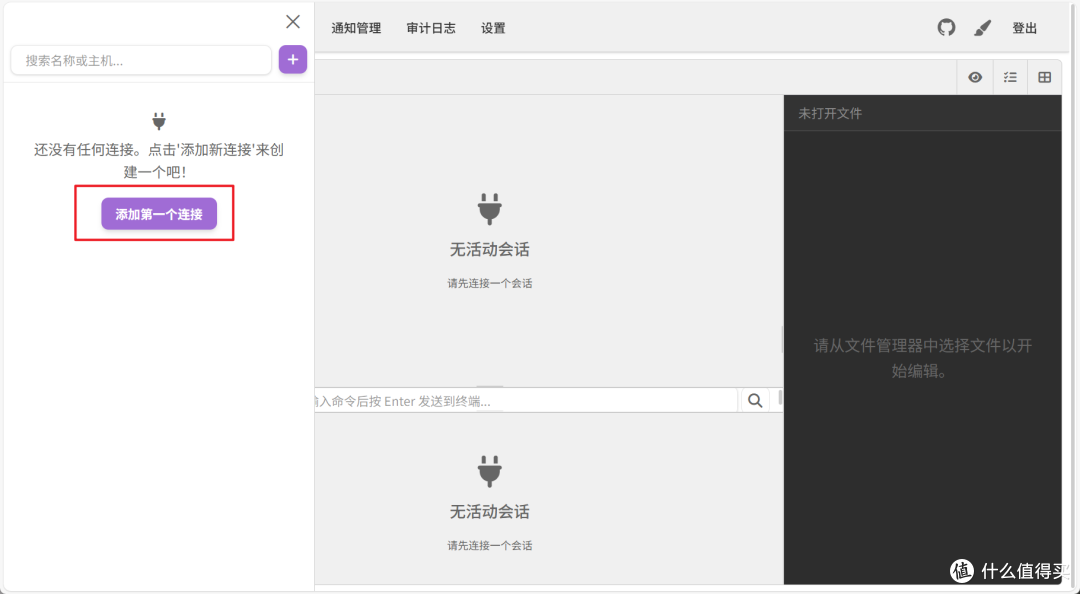Click the checklist layout icon
Screen dimensions: 1080x594
point(1010,77)
